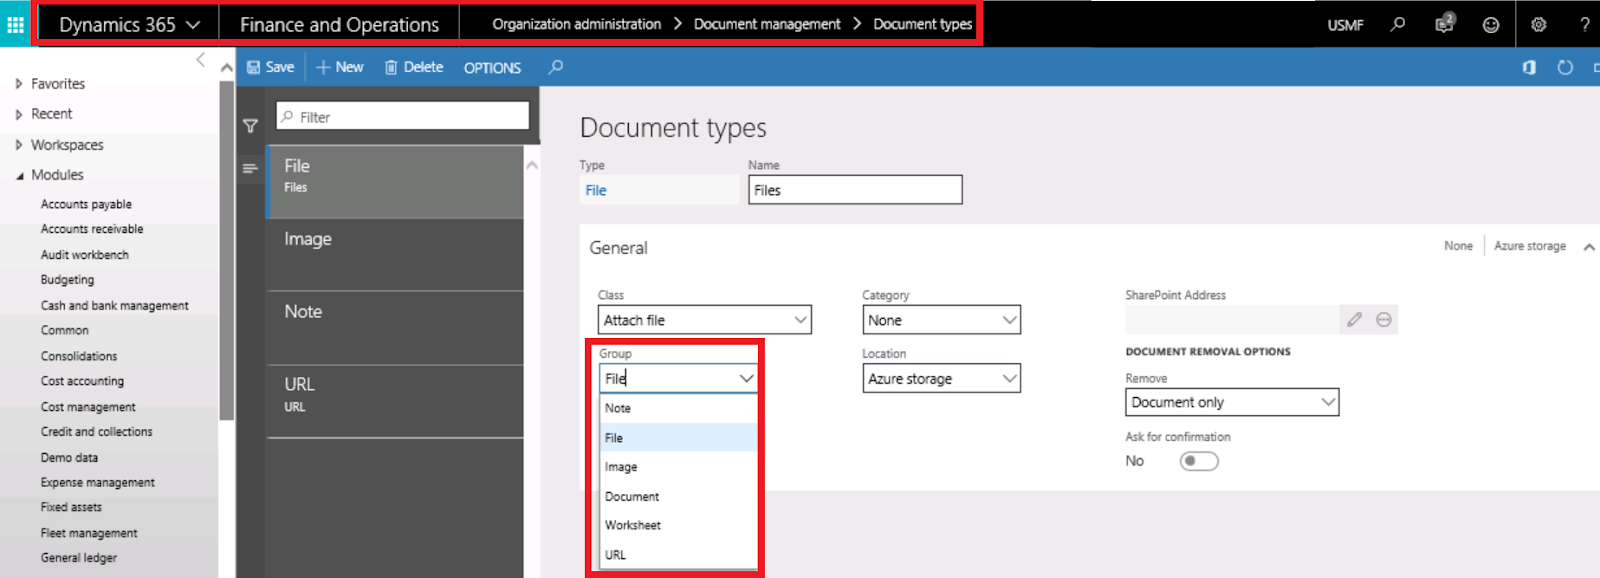Click the Save toolbar button
This screenshot has height=578, width=1600.
coord(270,67)
